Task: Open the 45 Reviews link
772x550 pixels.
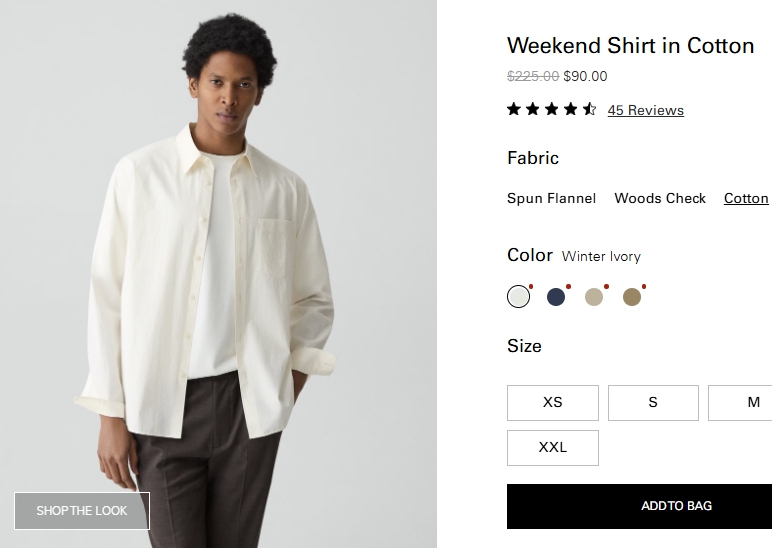Action: pyautogui.click(x=646, y=111)
